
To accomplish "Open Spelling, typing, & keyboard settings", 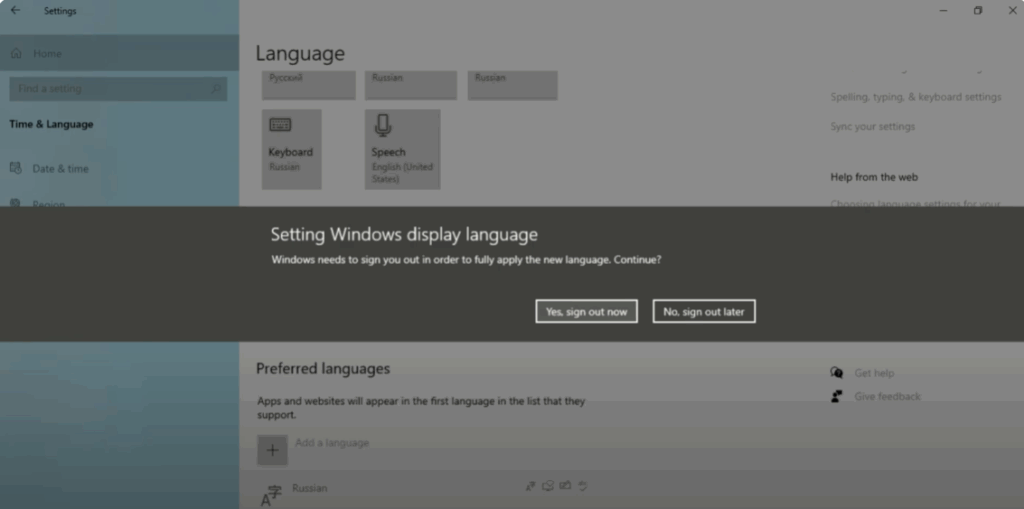I will pyautogui.click(x=916, y=97).
